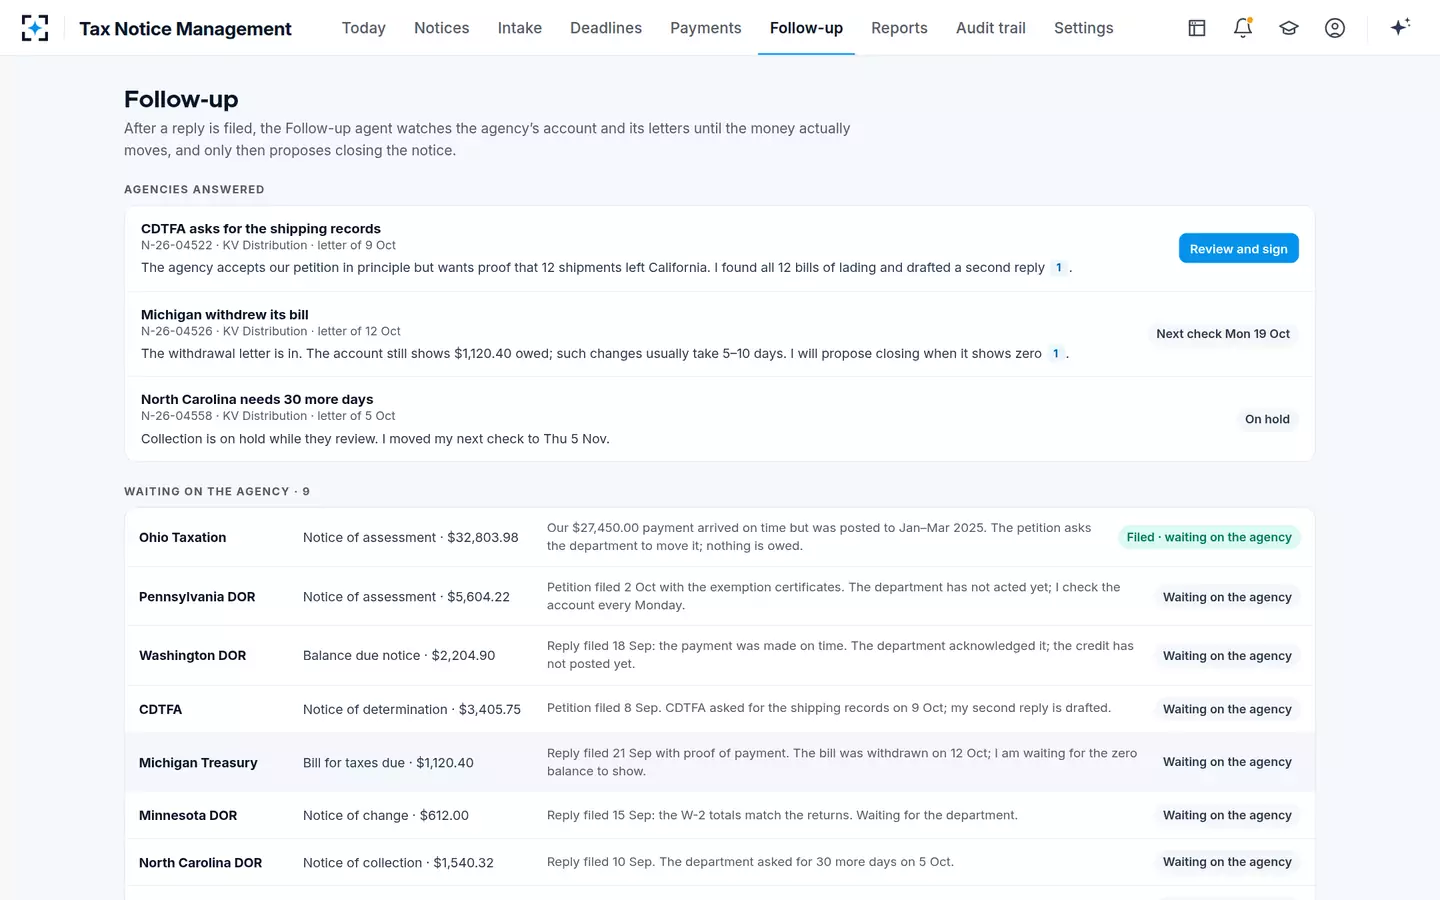Click 'Notice of assessment · $32,803.98'

pos(411,538)
